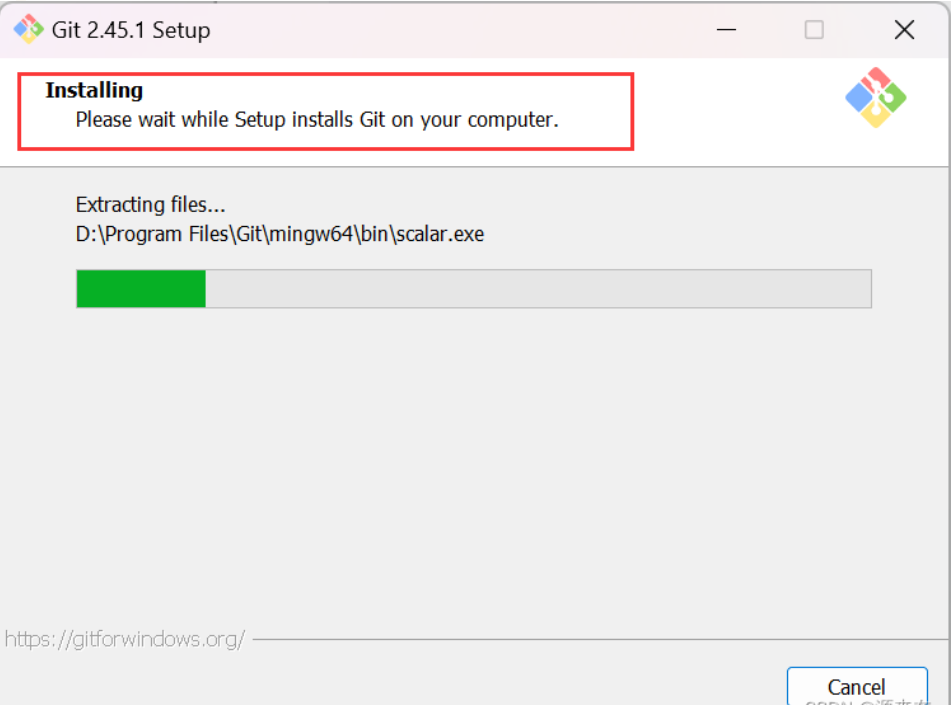The width and height of the screenshot is (951, 705).
Task: Open the gitforwindows.org link
Action: click(125, 639)
